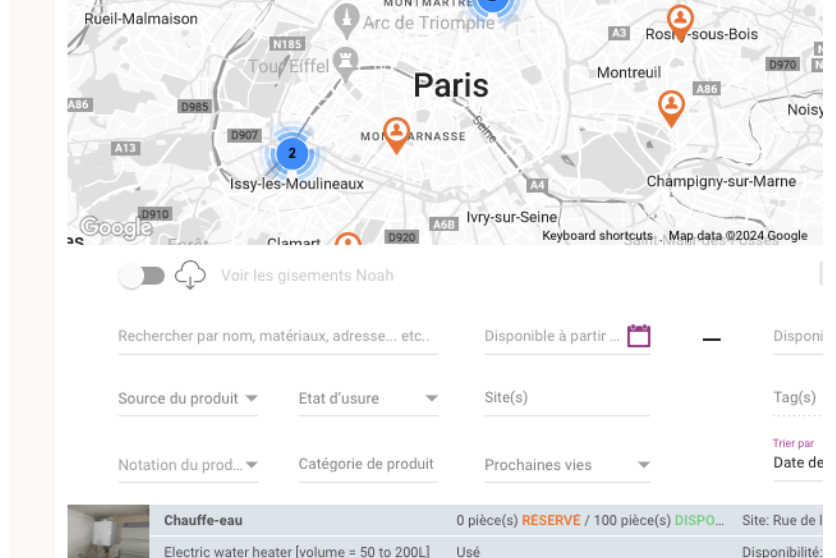
Task: Open the Chauffe-eau listing title
Action: (203, 521)
